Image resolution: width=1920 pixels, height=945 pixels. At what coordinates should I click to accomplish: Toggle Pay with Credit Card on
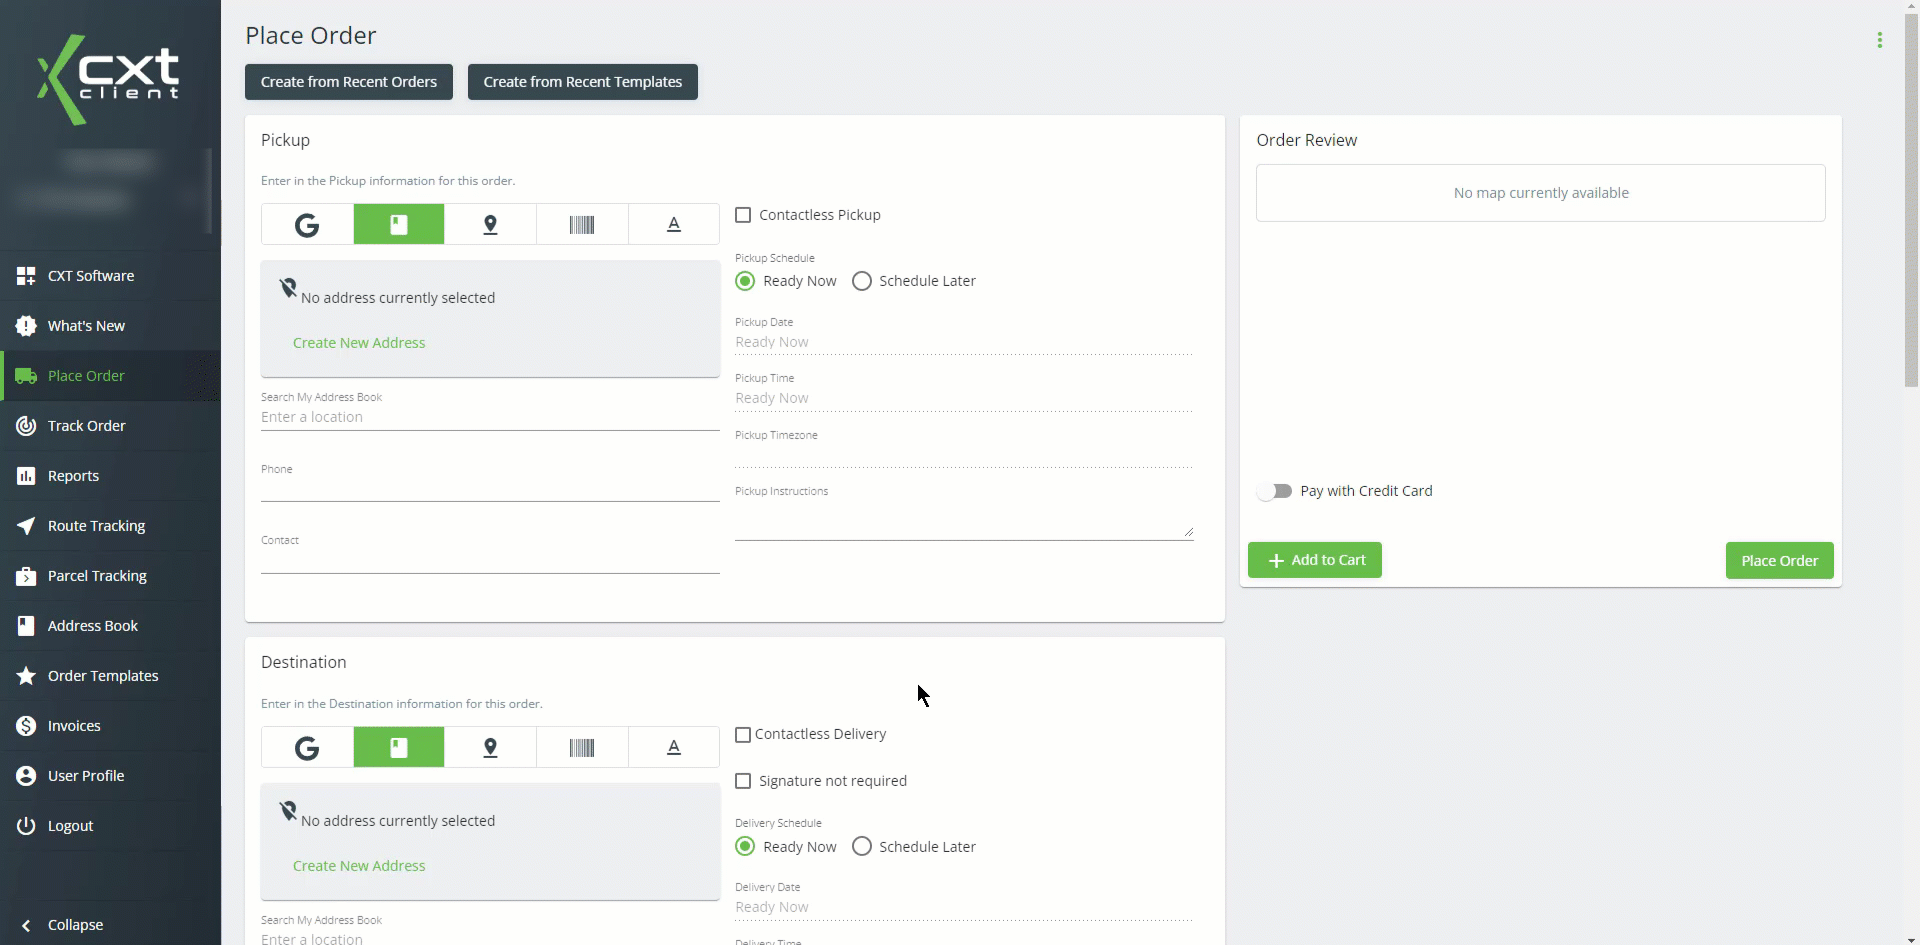point(1276,490)
